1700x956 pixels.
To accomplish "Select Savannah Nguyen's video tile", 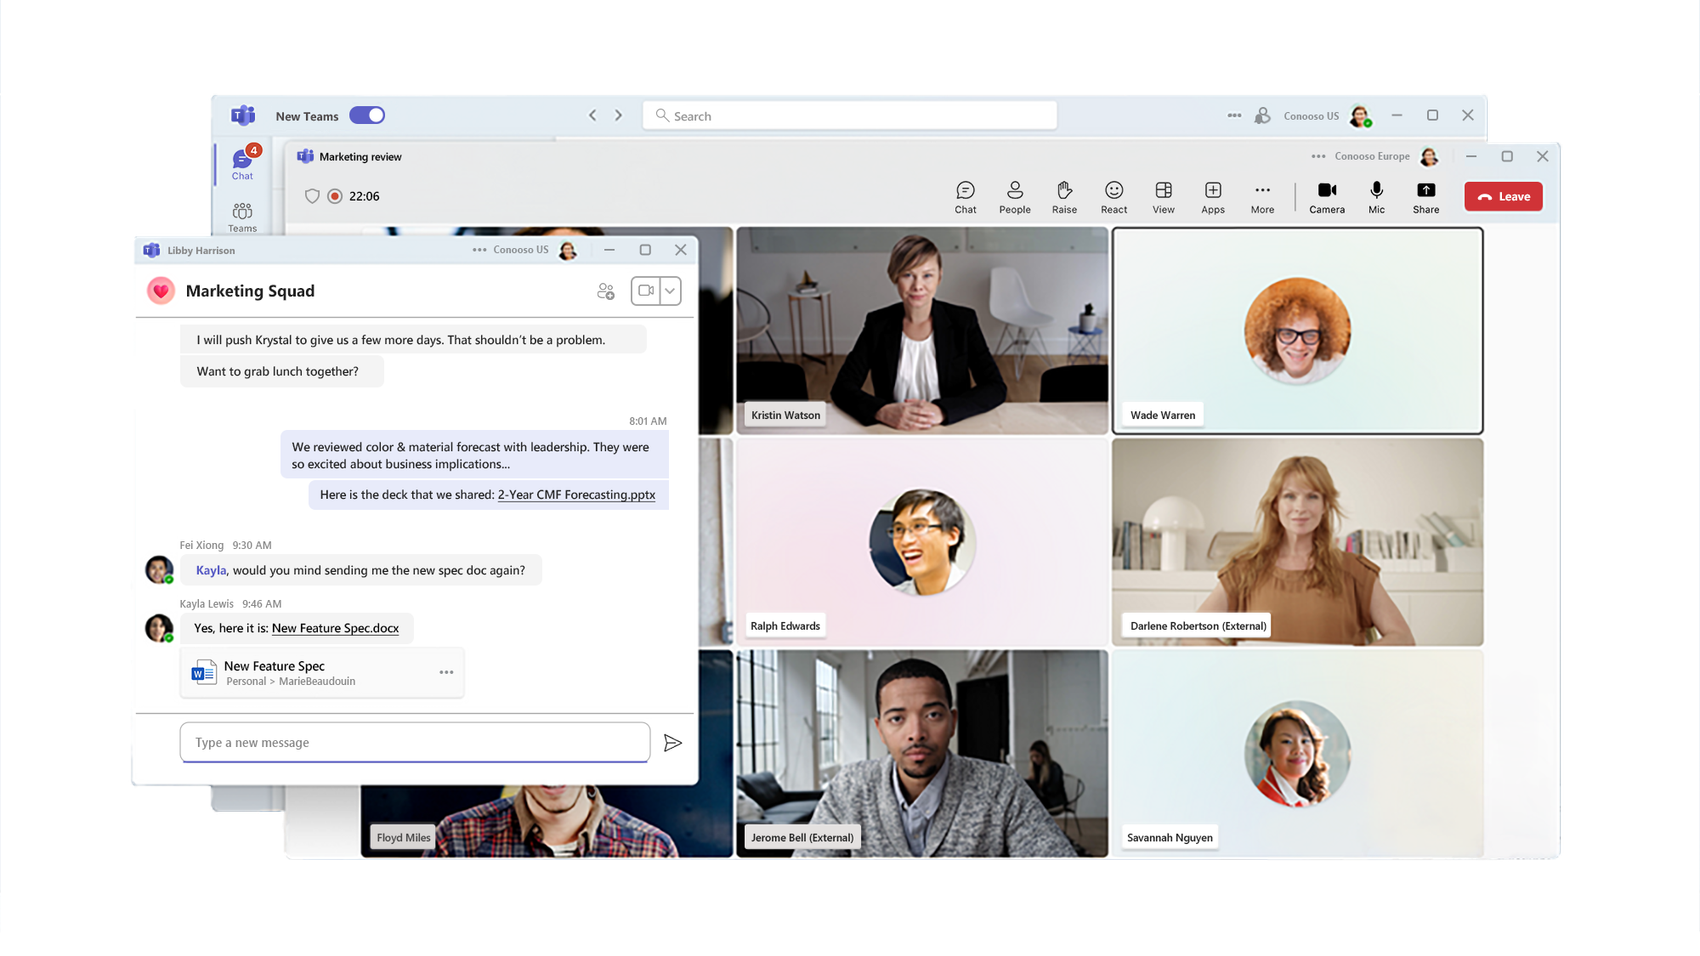I will point(1297,754).
